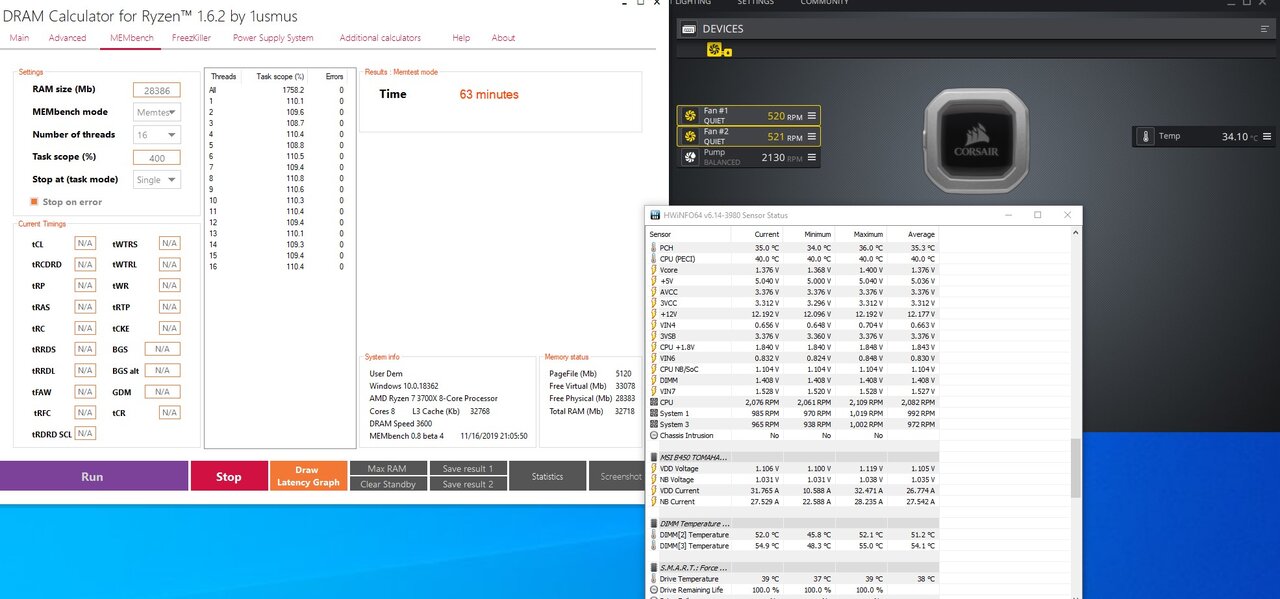Viewport: 1280px width, 599px height.
Task: Click the System 3 fan icon in HWiNFO
Action: pyautogui.click(x=654, y=424)
